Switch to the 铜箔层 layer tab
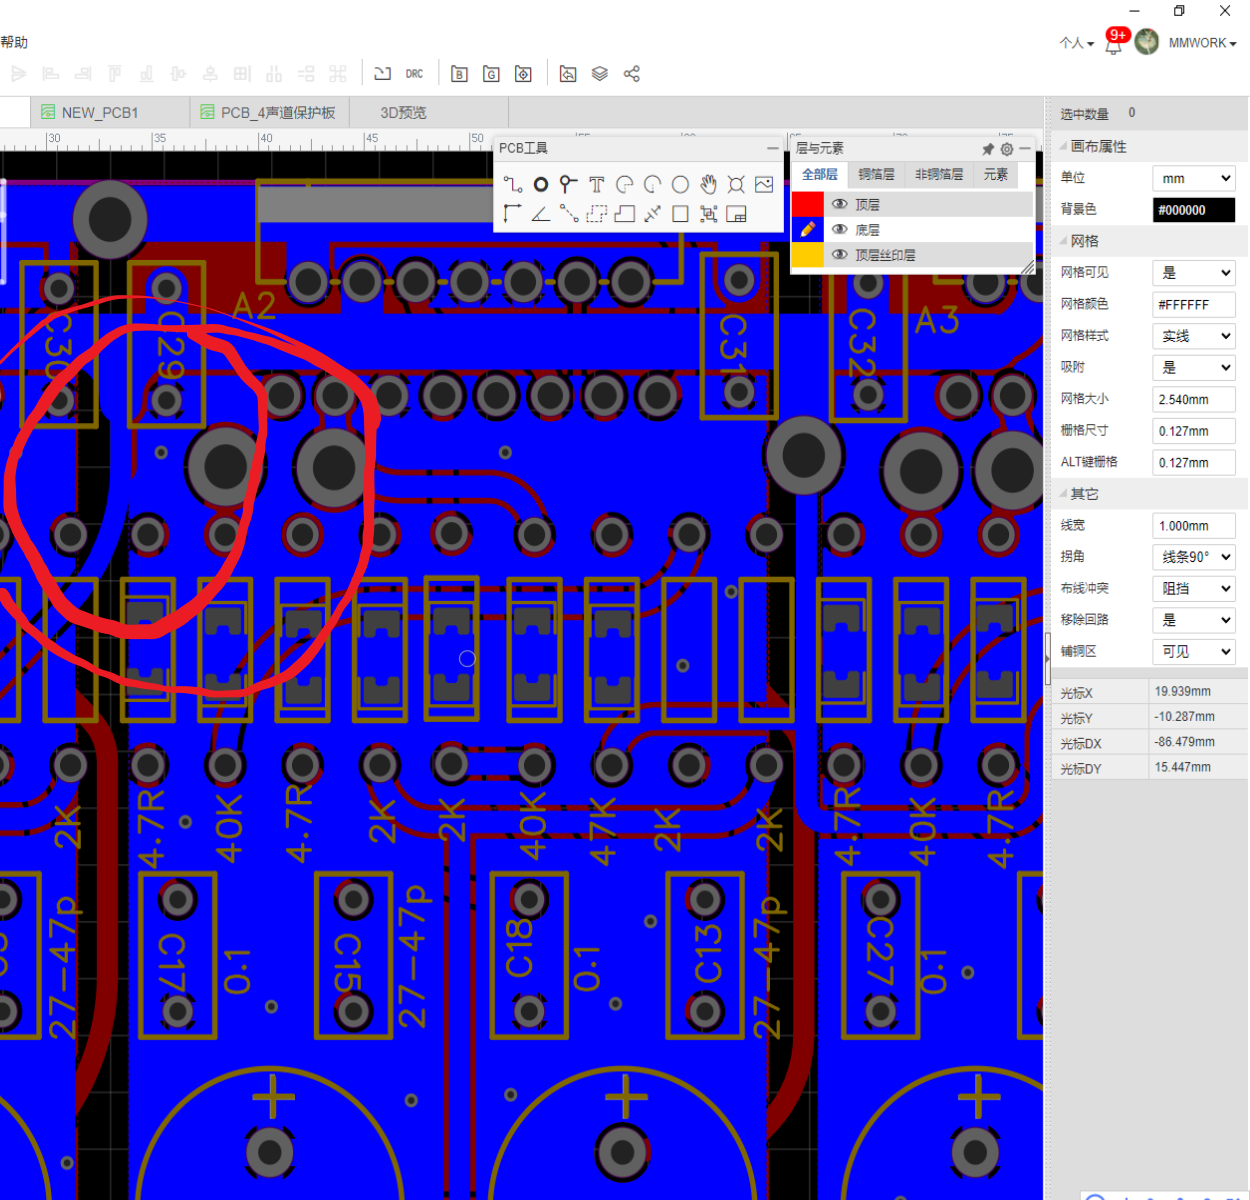This screenshot has height=1200, width=1250. click(876, 175)
